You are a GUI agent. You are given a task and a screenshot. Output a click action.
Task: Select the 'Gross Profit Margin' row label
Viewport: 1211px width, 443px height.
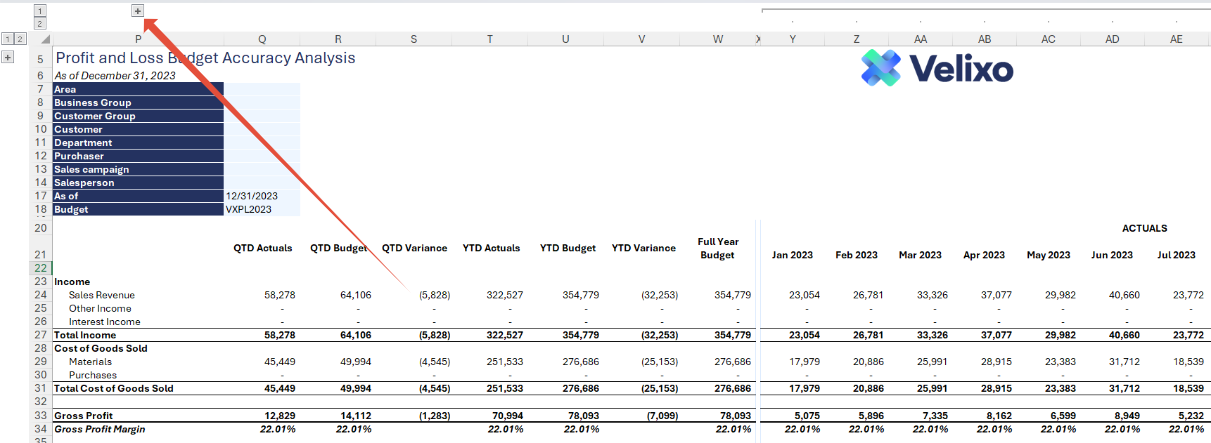pyautogui.click(x=100, y=429)
